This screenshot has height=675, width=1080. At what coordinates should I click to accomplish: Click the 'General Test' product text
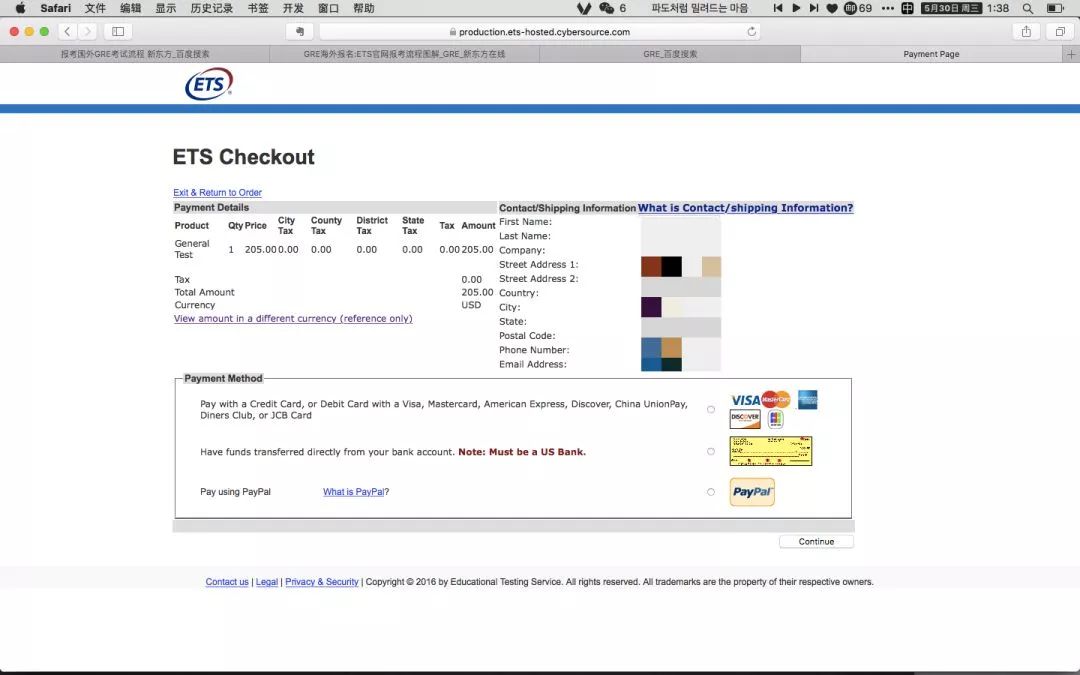(x=191, y=249)
